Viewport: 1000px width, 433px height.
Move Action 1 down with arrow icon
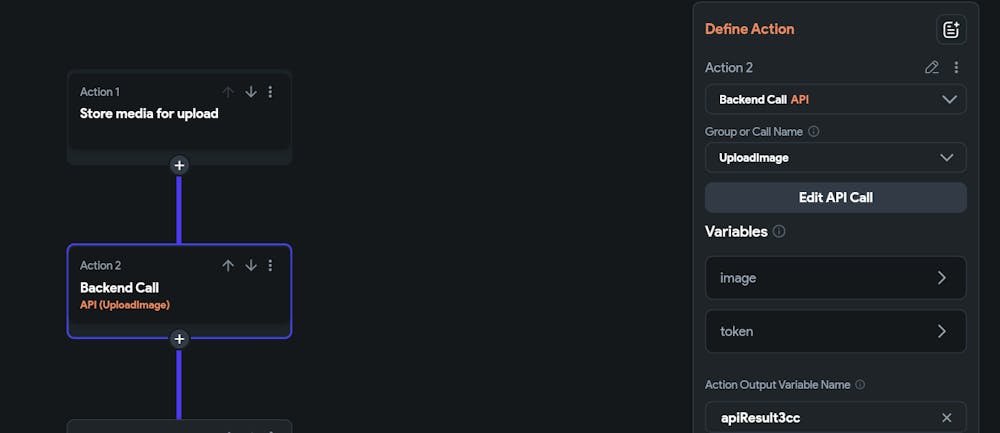click(251, 92)
